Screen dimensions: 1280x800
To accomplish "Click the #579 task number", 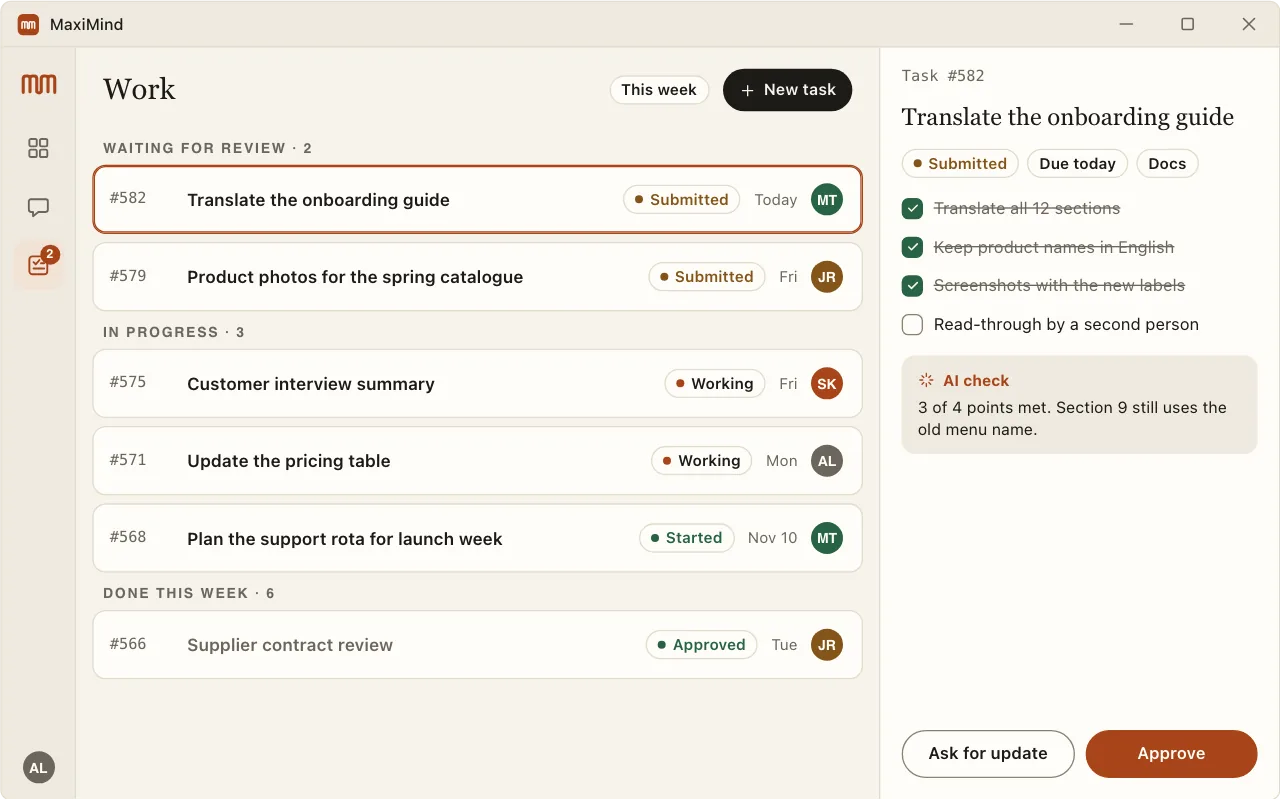I will (128, 276).
